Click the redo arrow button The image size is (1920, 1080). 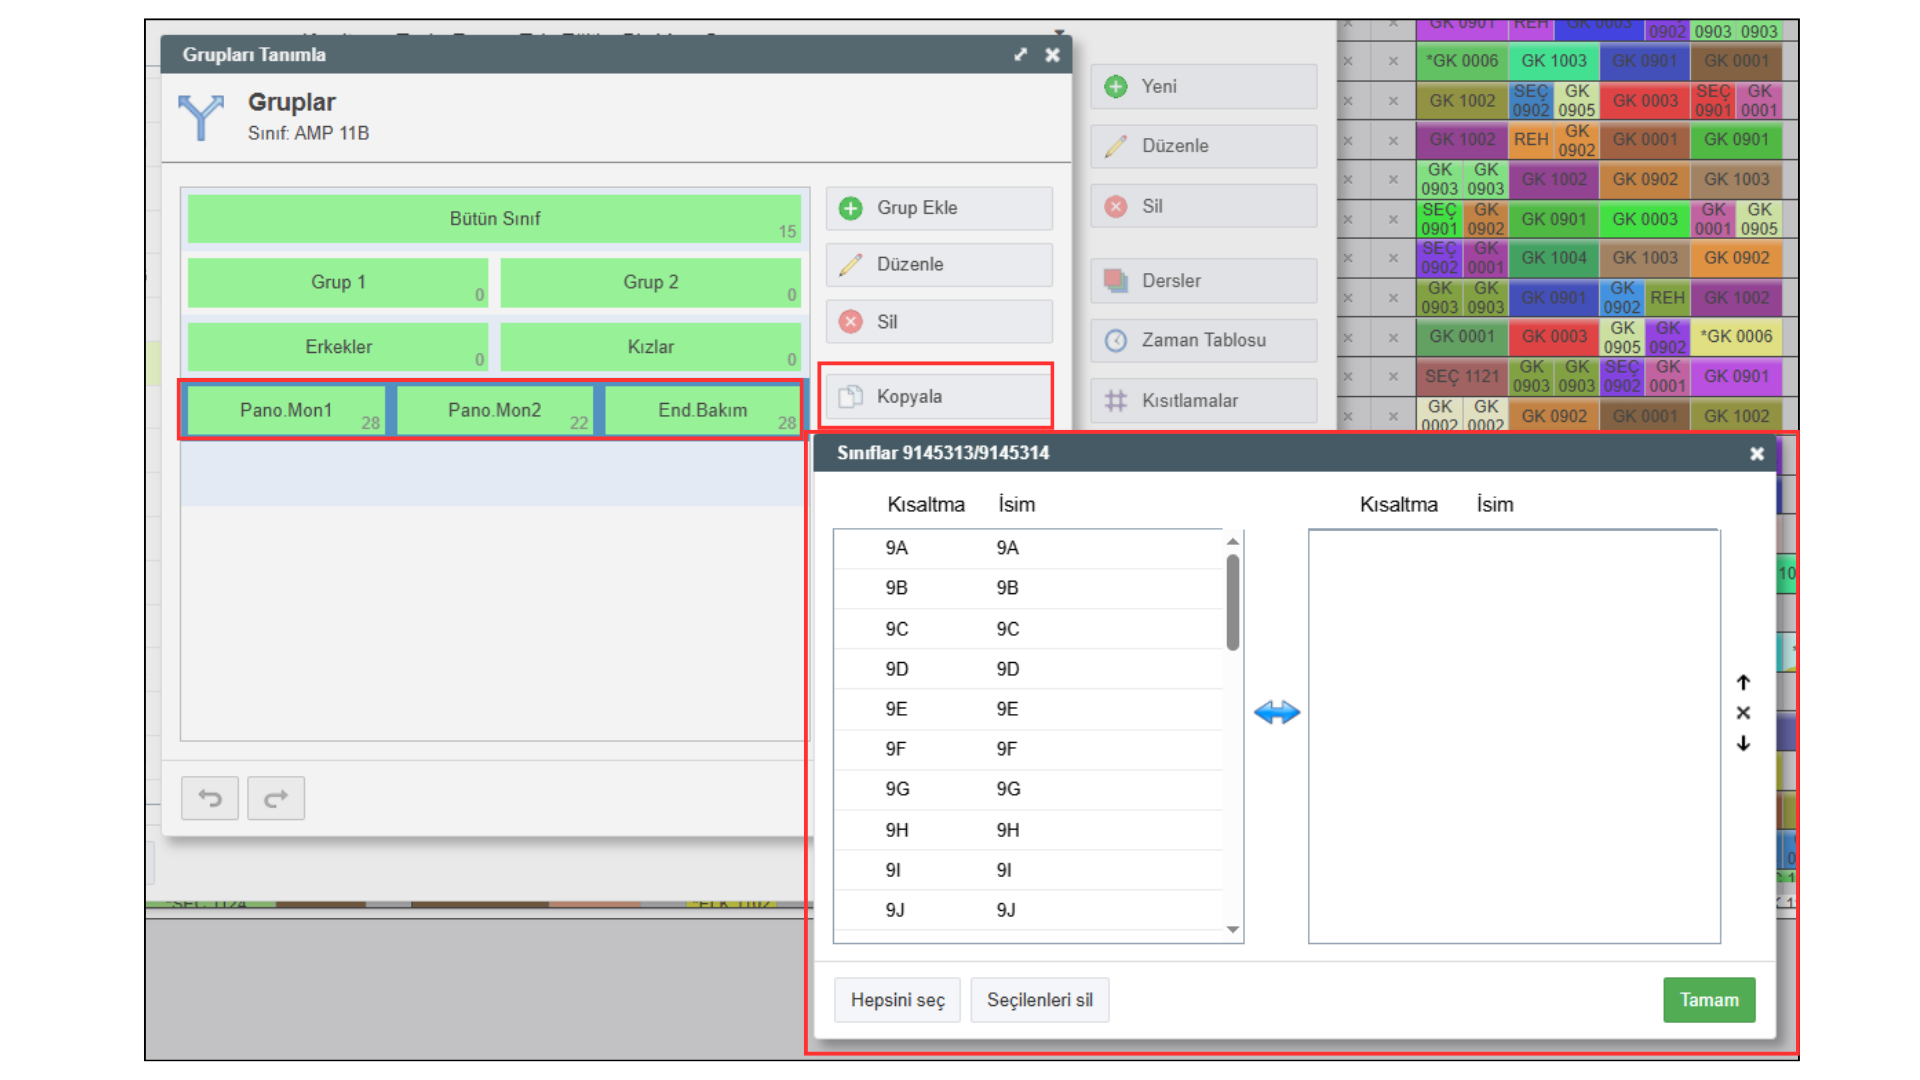(276, 798)
